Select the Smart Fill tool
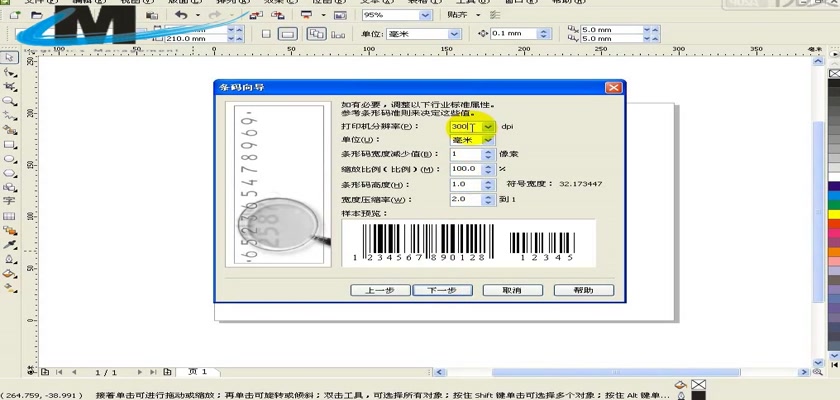This screenshot has height=400, width=840. coord(10,130)
